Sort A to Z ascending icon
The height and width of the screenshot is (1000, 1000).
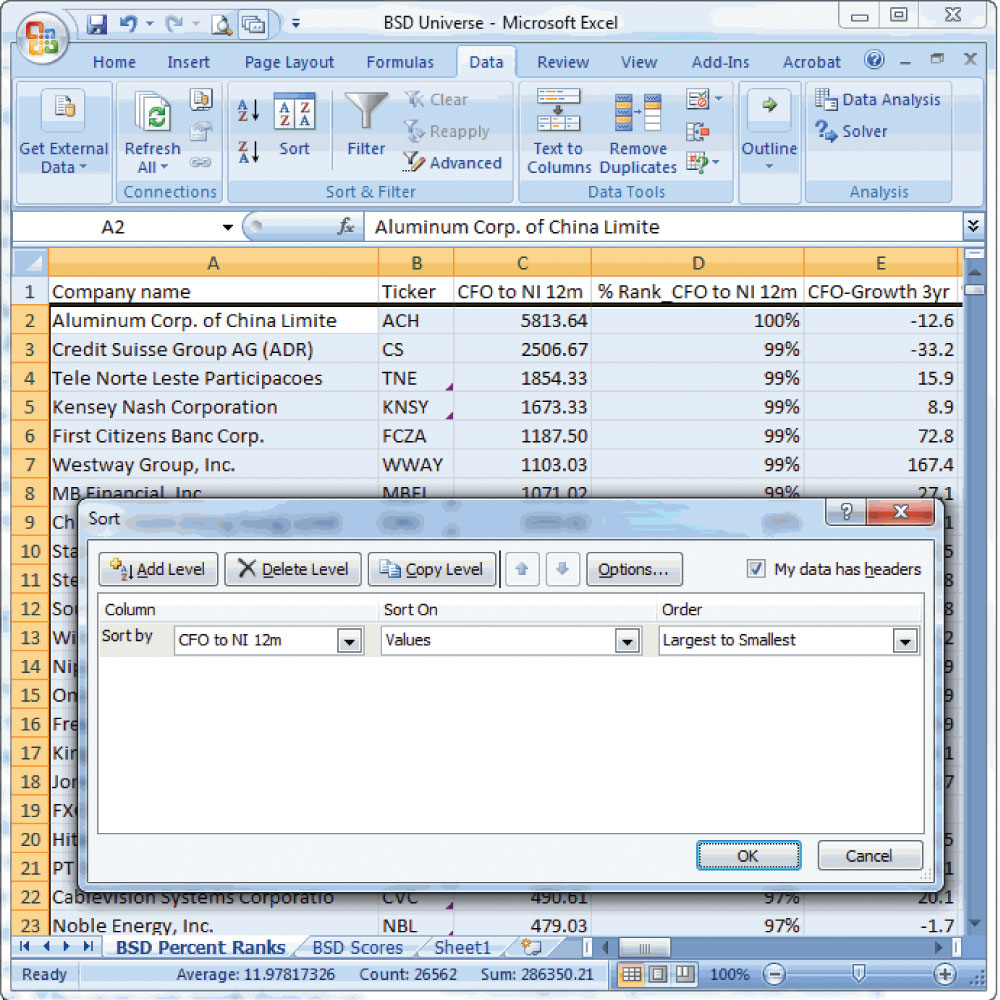(x=248, y=111)
